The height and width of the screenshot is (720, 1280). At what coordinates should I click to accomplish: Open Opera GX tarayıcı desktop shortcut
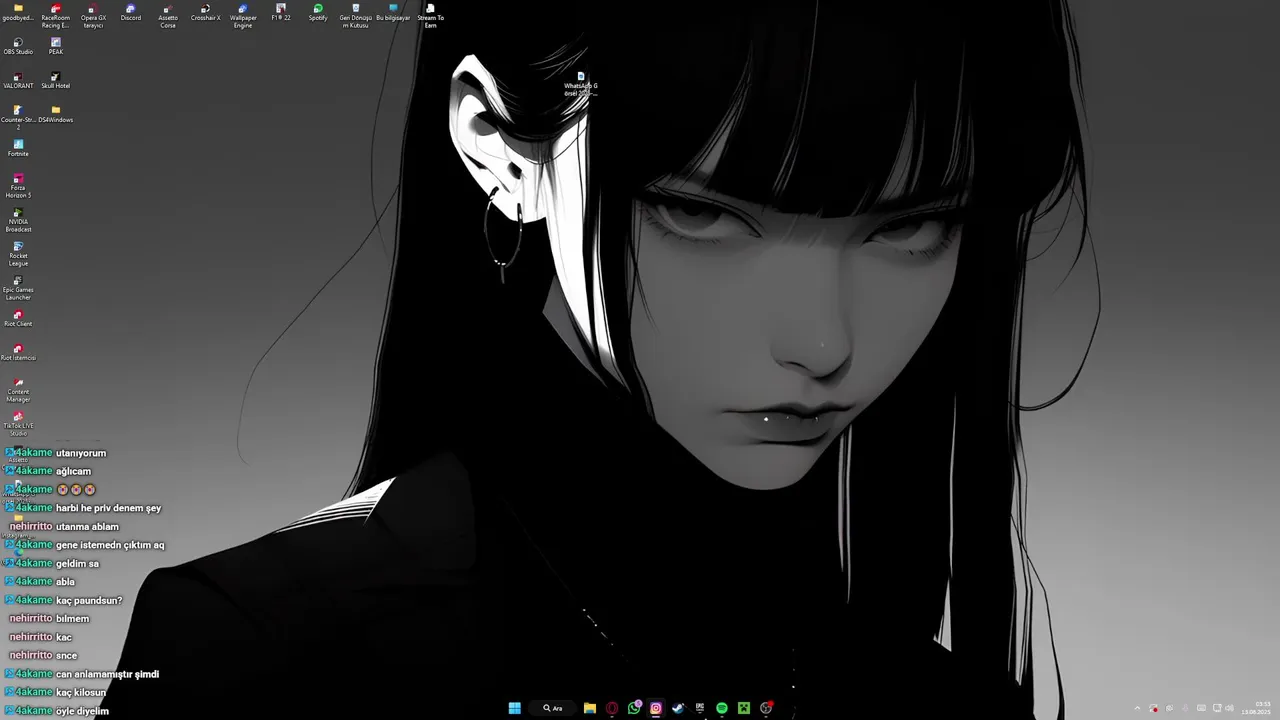(x=93, y=15)
